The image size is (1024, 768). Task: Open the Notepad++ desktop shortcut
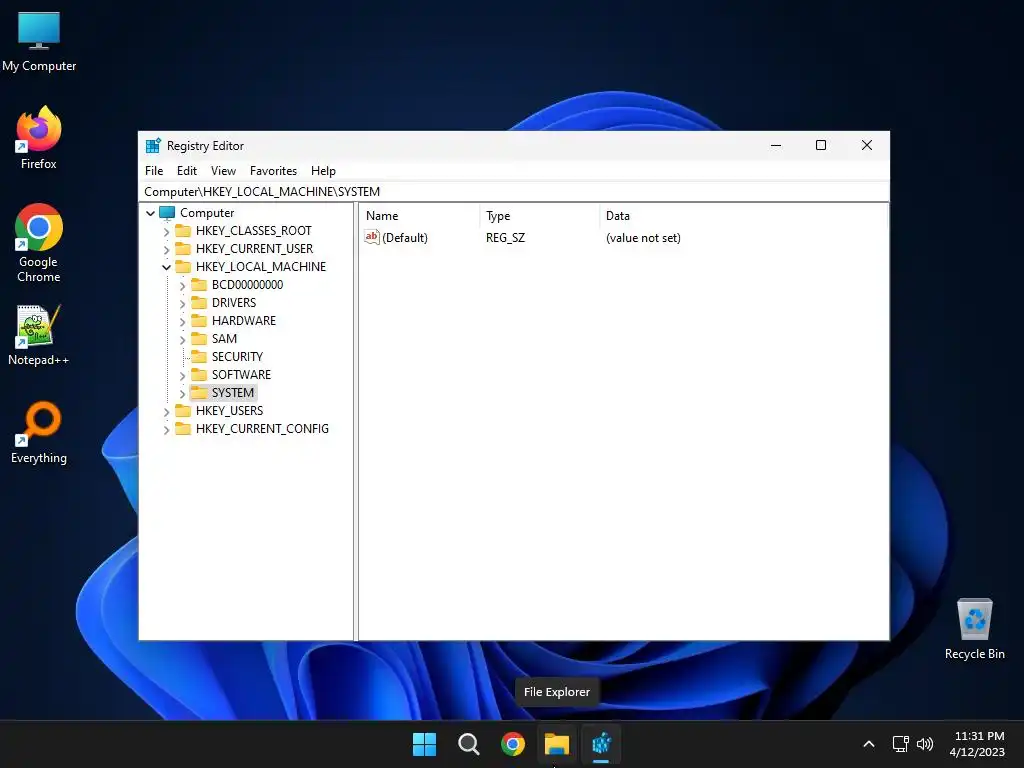point(39,335)
